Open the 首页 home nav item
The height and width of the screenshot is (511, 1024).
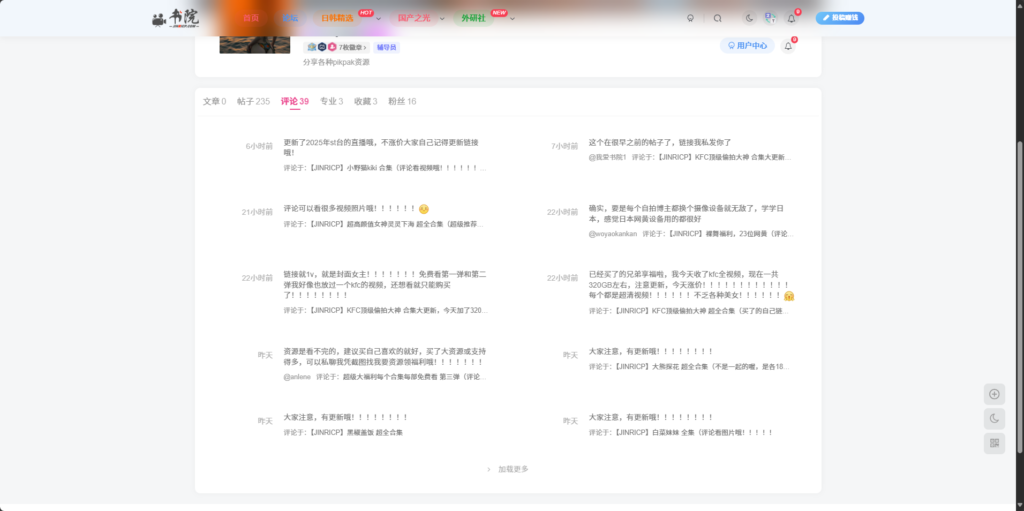click(x=251, y=18)
